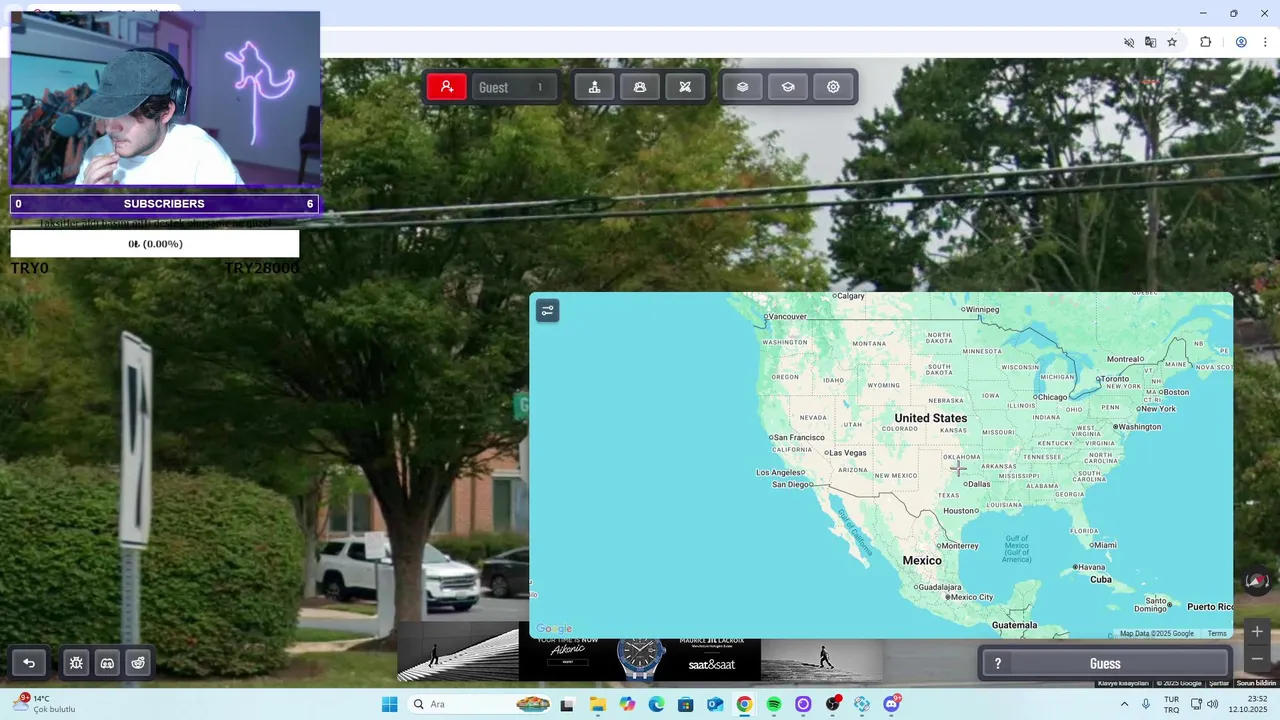This screenshot has height=720, width=1280.
Task: Click the Klavye kısayolları map link
Action: pos(1123,683)
